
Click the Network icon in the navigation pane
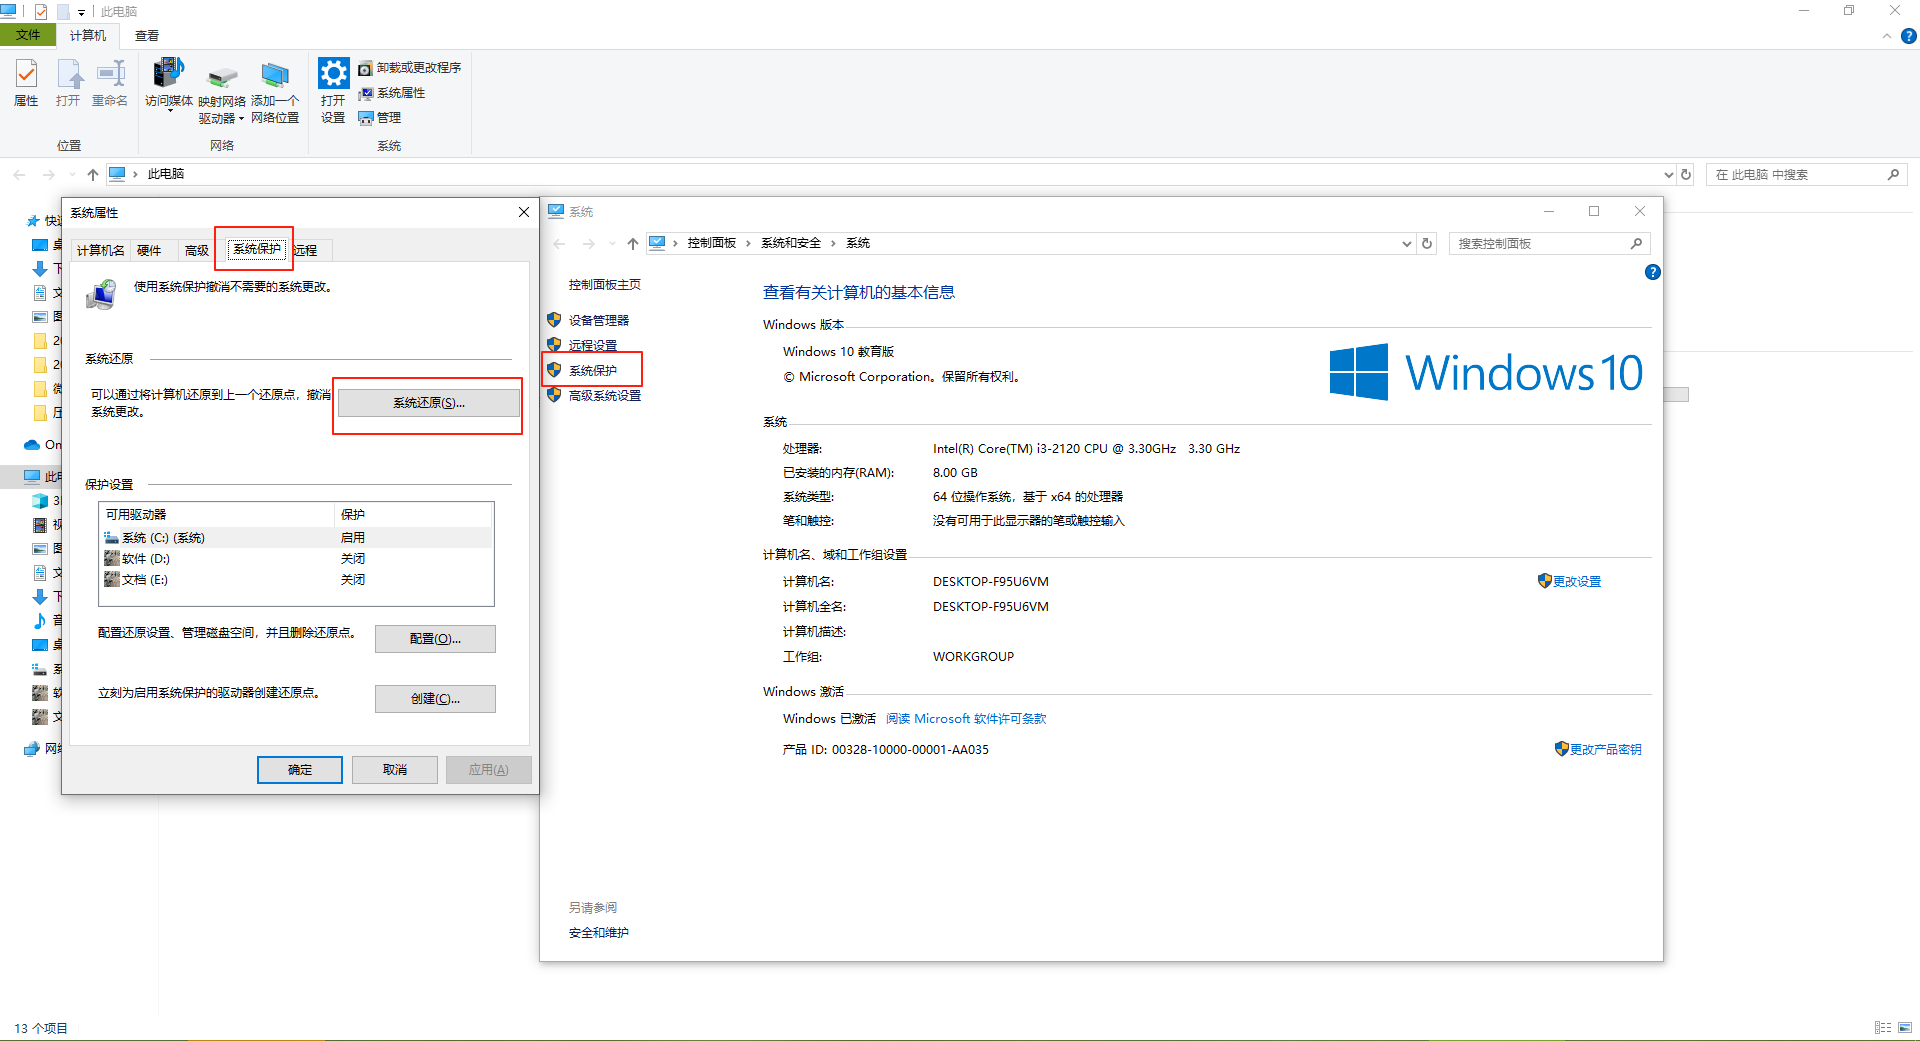click(32, 749)
